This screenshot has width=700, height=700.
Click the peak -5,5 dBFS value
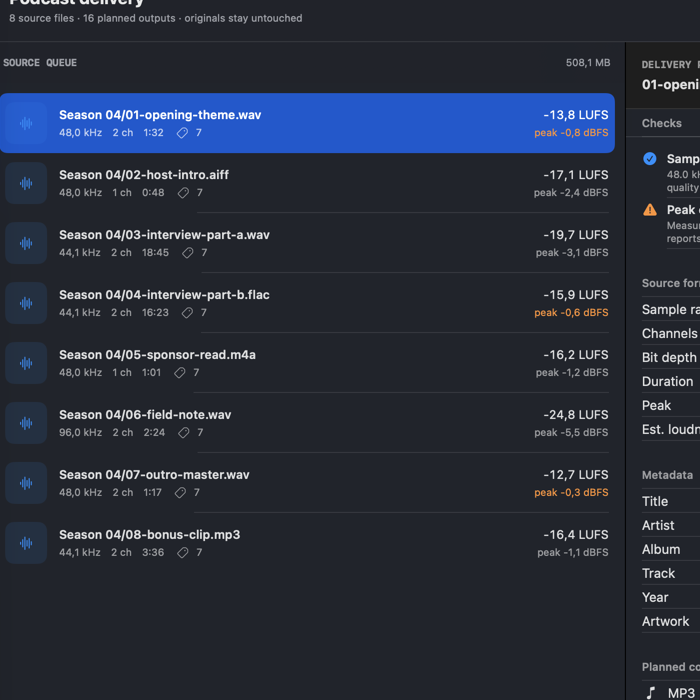click(x=571, y=433)
